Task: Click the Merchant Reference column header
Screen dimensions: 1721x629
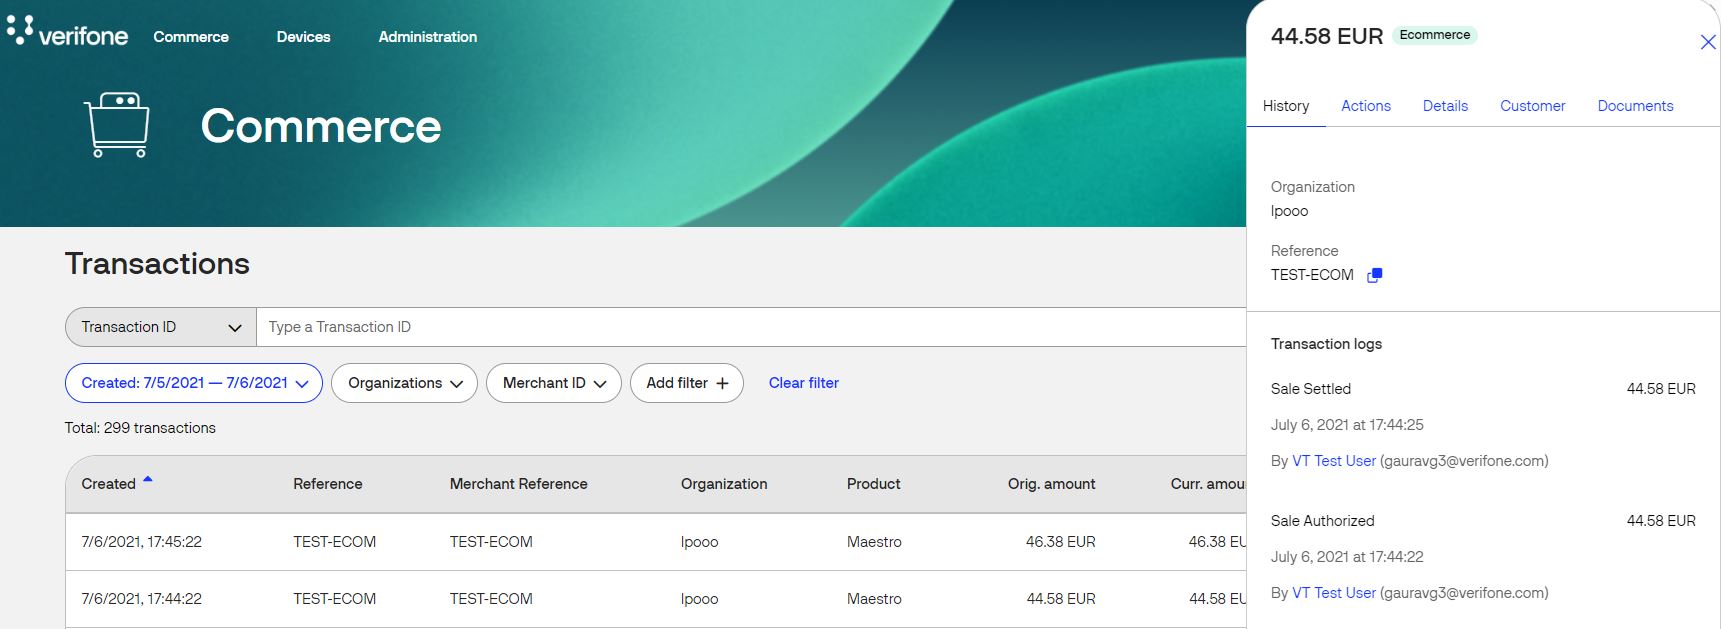Action: tap(518, 484)
